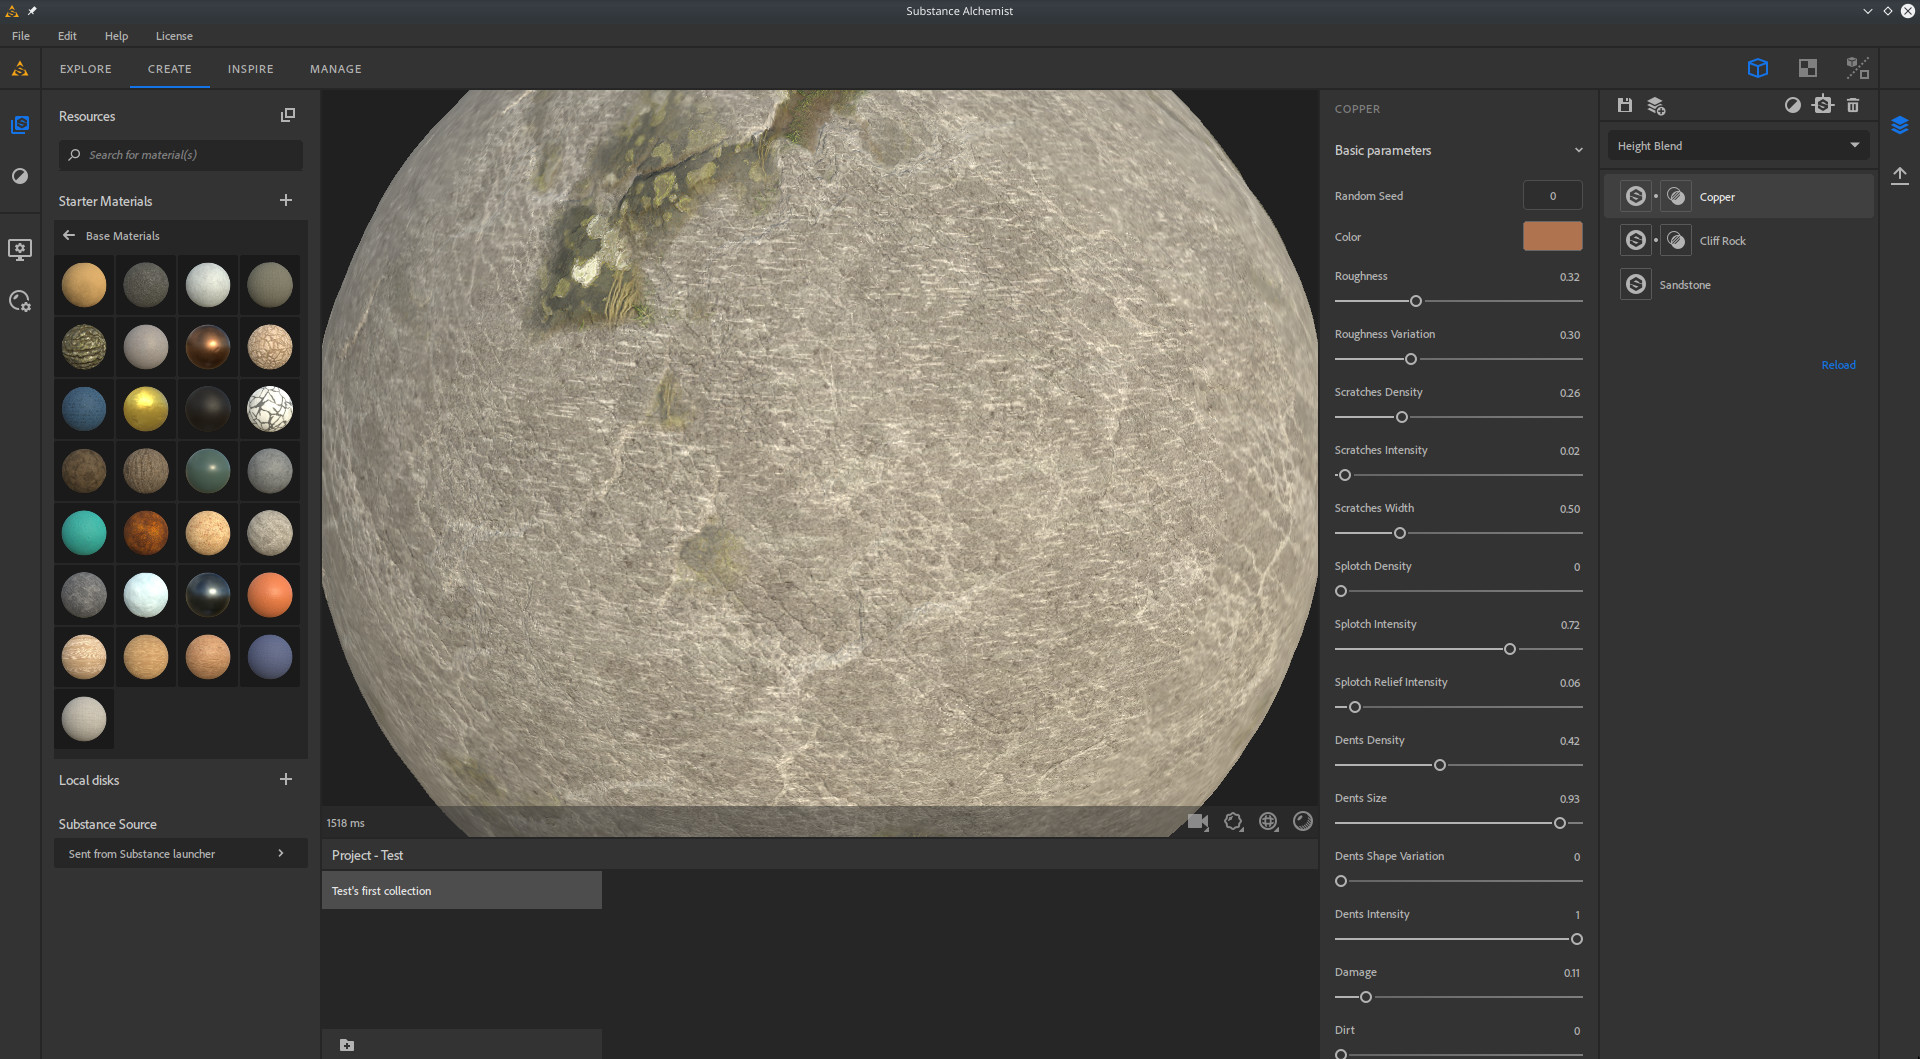Detach the Resources panel window
The image size is (1920, 1059).
pyautogui.click(x=288, y=115)
